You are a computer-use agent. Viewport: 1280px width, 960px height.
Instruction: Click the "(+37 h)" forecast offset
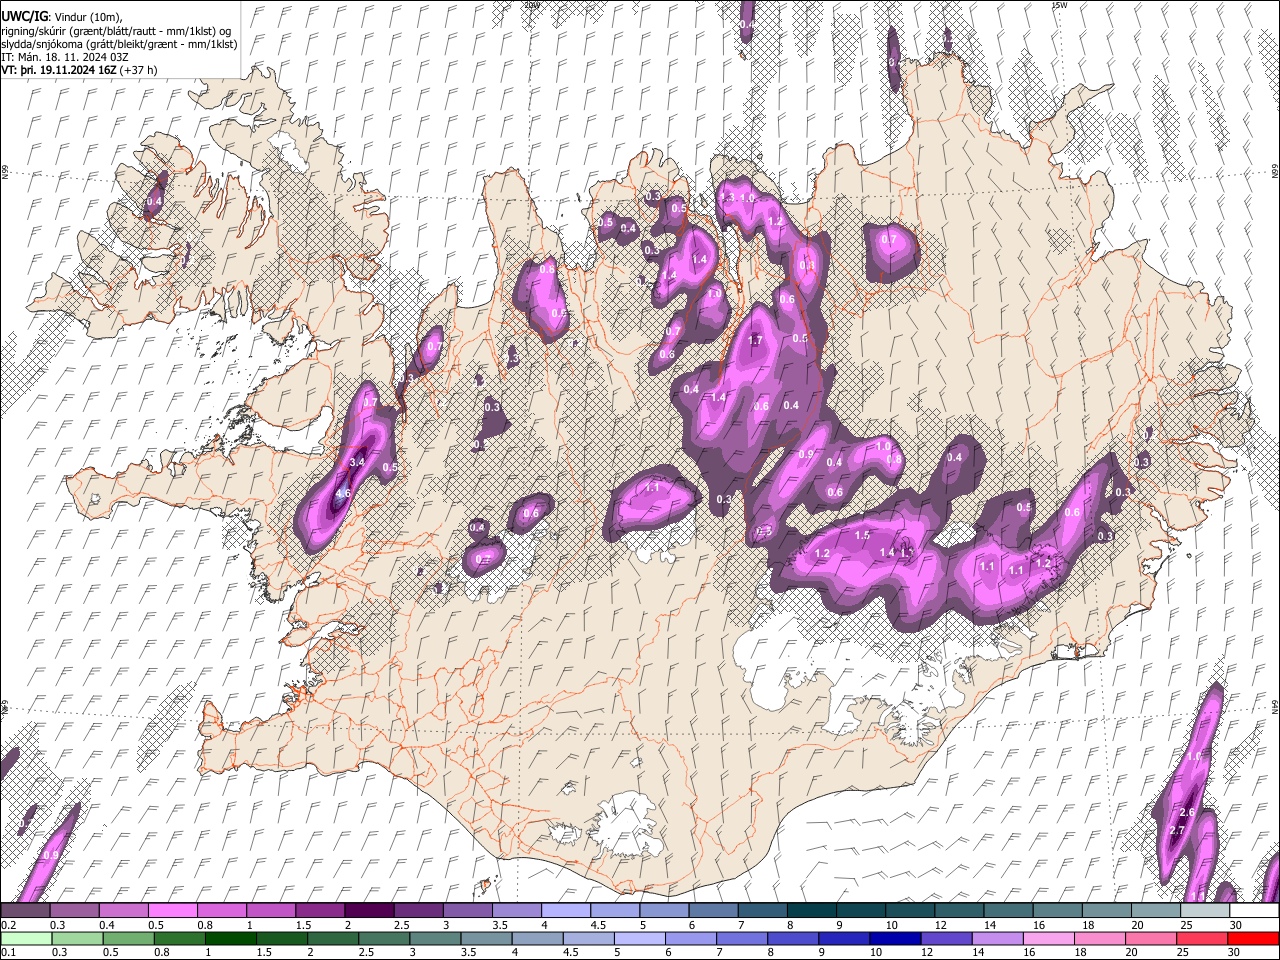pos(138,70)
